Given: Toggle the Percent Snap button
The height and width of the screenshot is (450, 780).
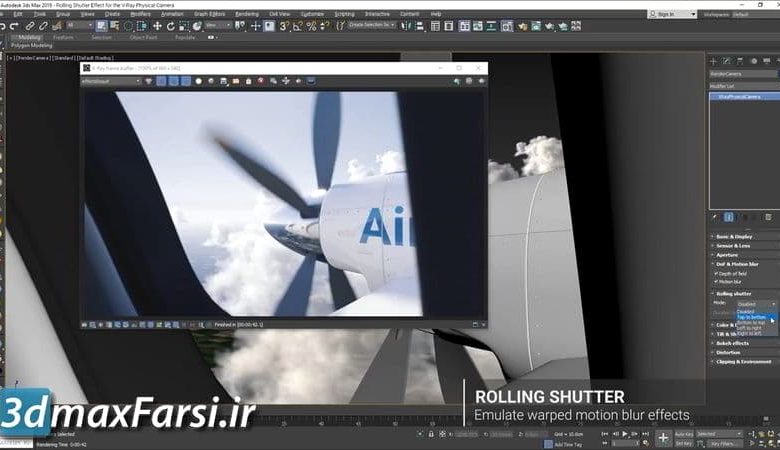Looking at the screenshot, I should 311,26.
